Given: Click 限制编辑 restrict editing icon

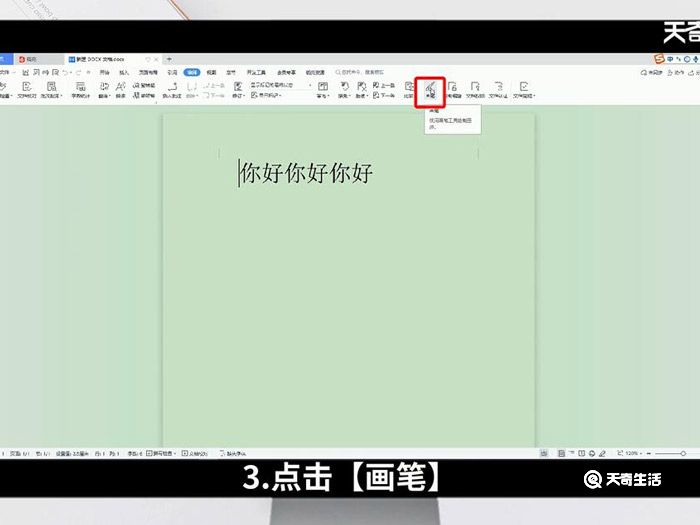Looking at the screenshot, I should pyautogui.click(x=453, y=89).
